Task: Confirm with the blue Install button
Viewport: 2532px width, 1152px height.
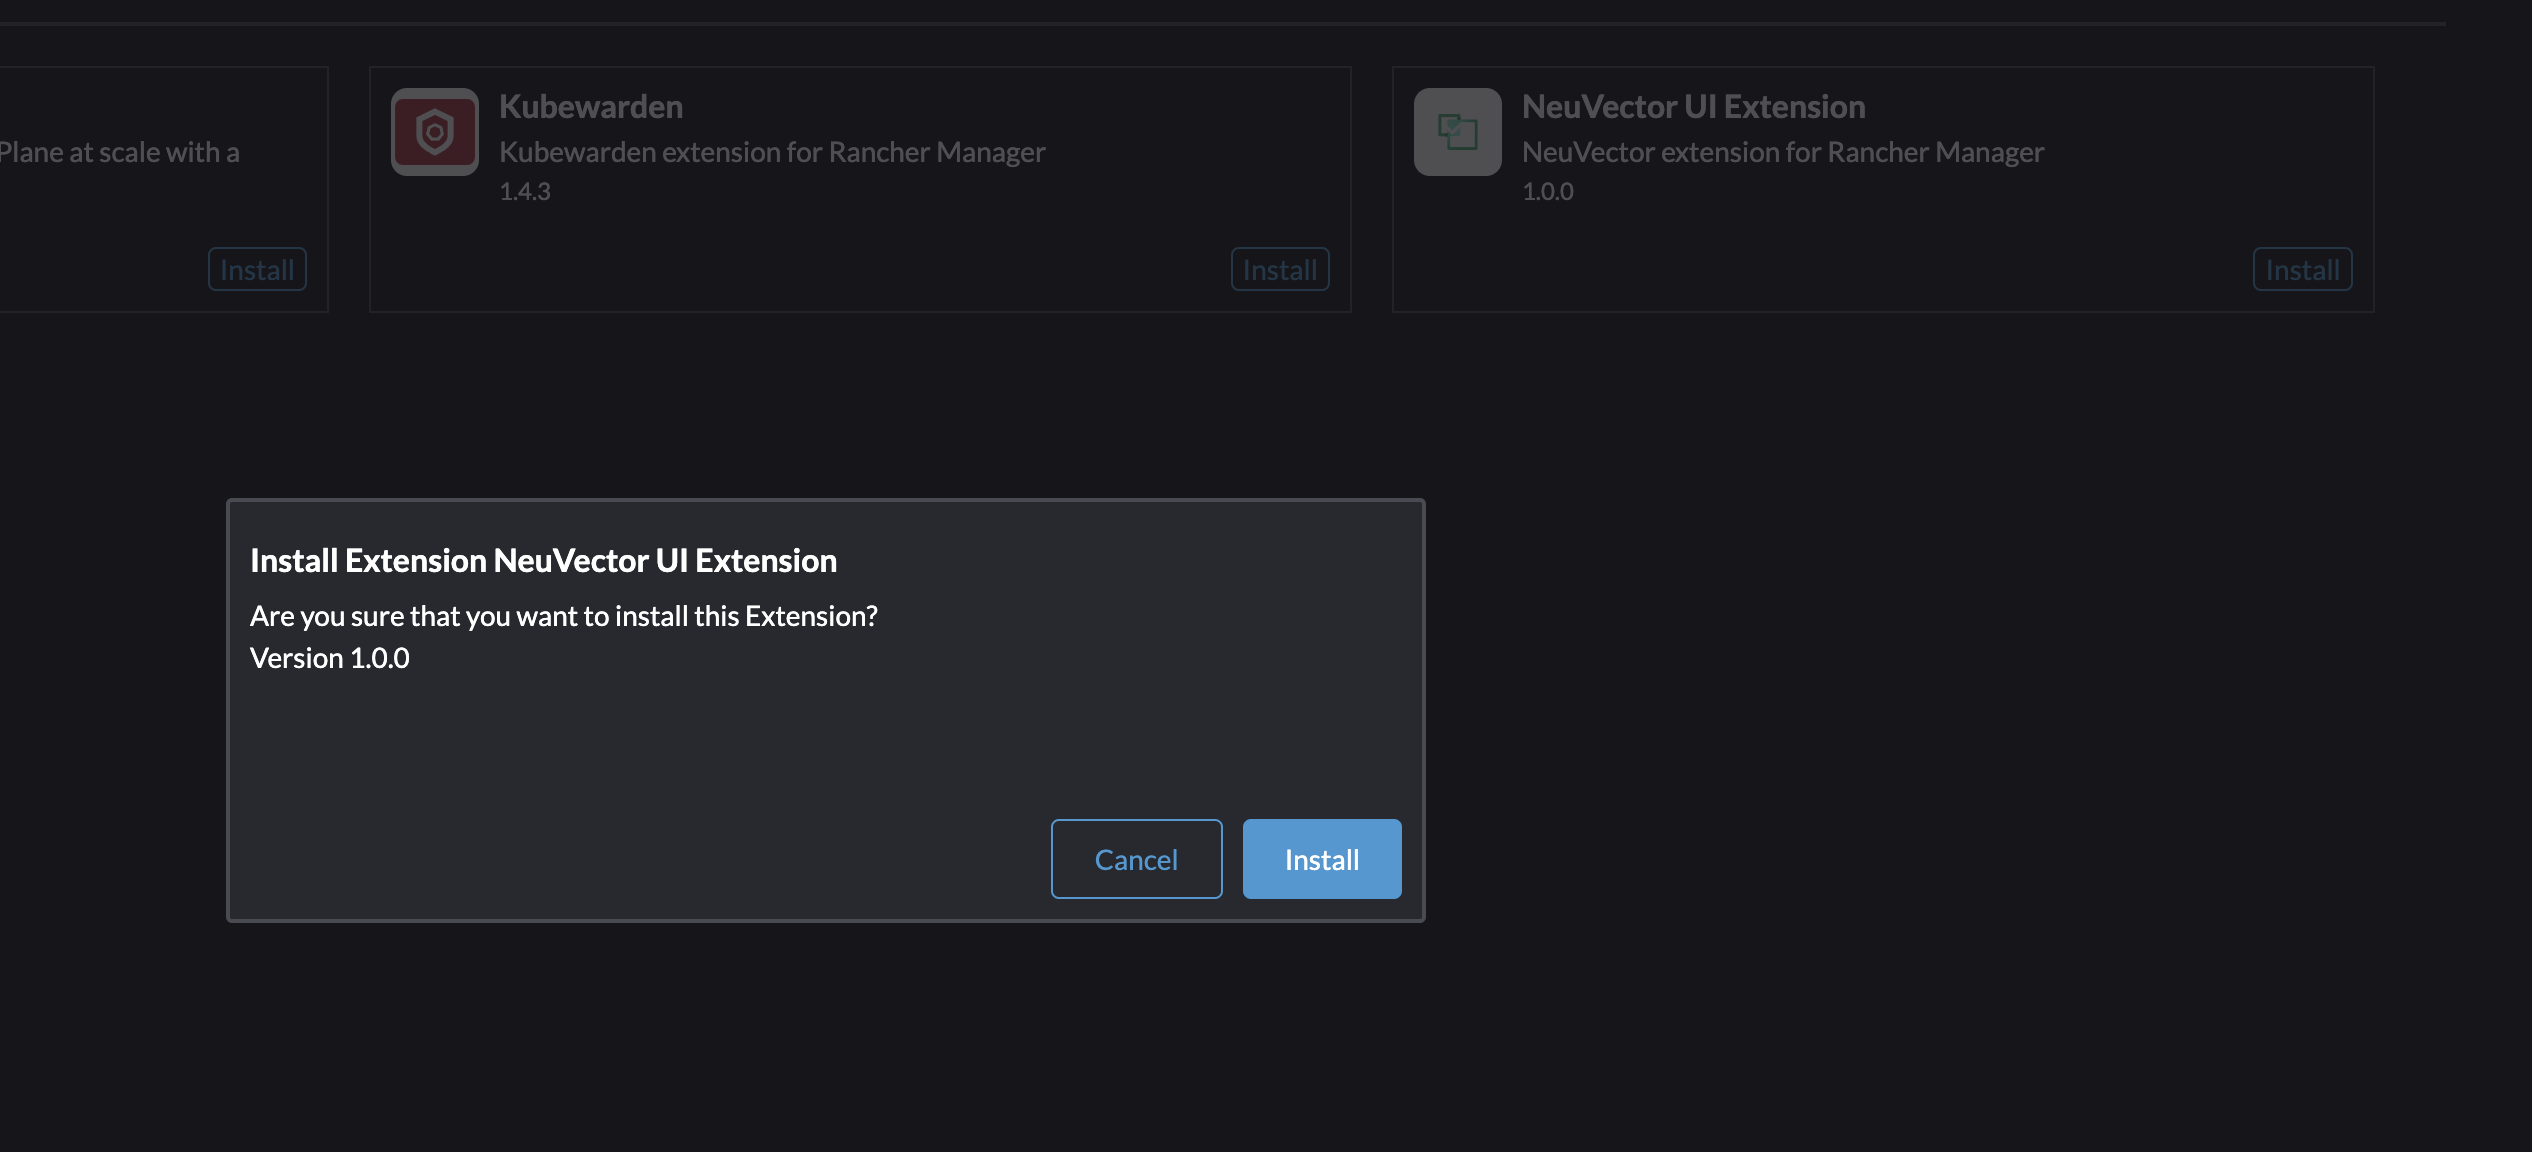Action: click(x=1321, y=859)
